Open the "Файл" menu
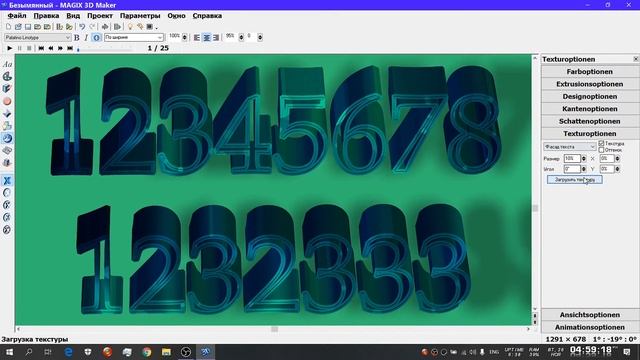 [x=17, y=16]
